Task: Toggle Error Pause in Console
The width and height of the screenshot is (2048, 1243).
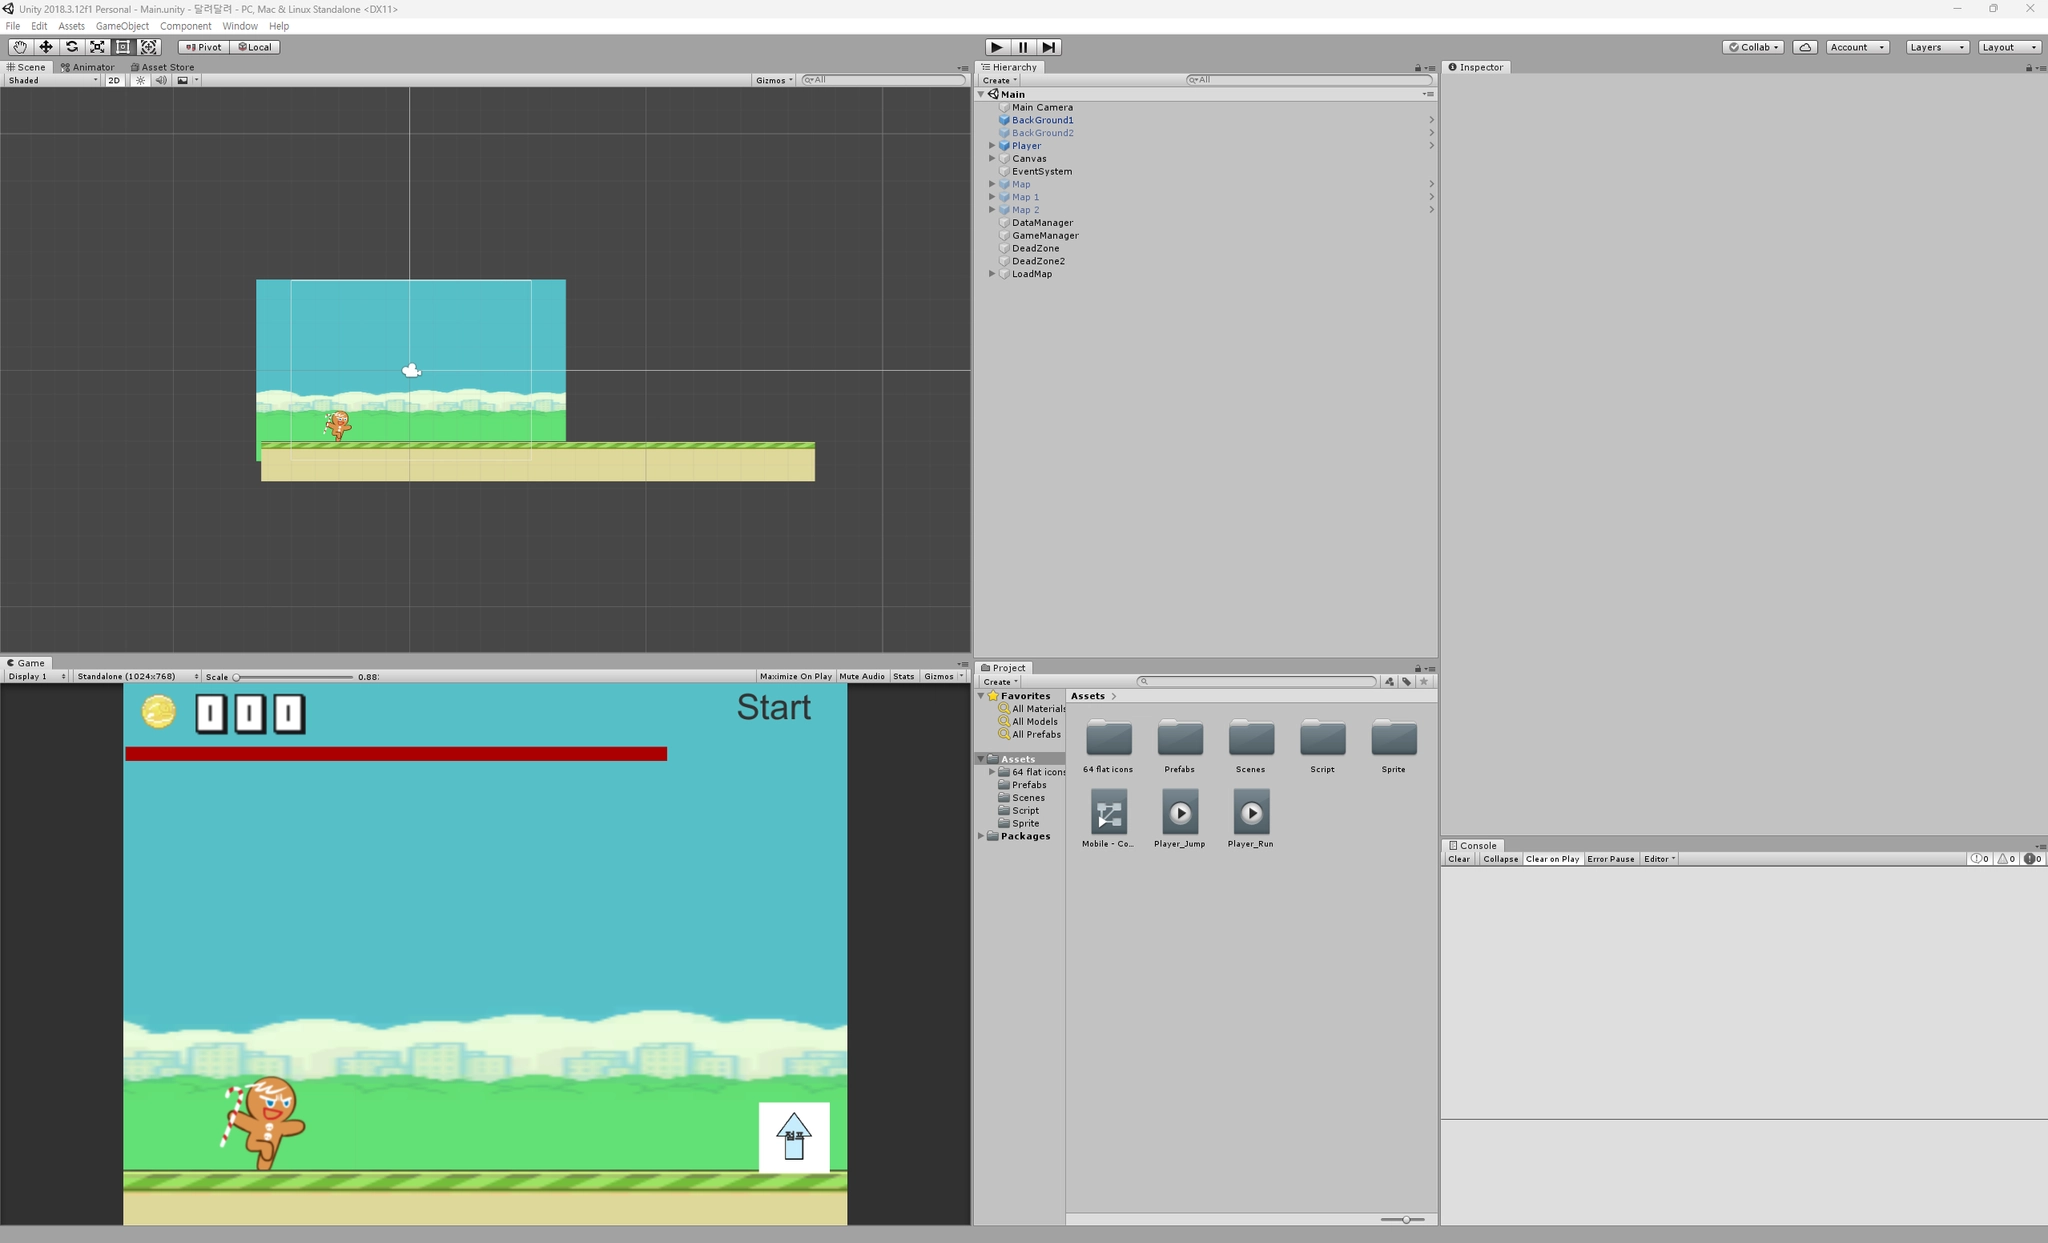Action: coord(1610,859)
